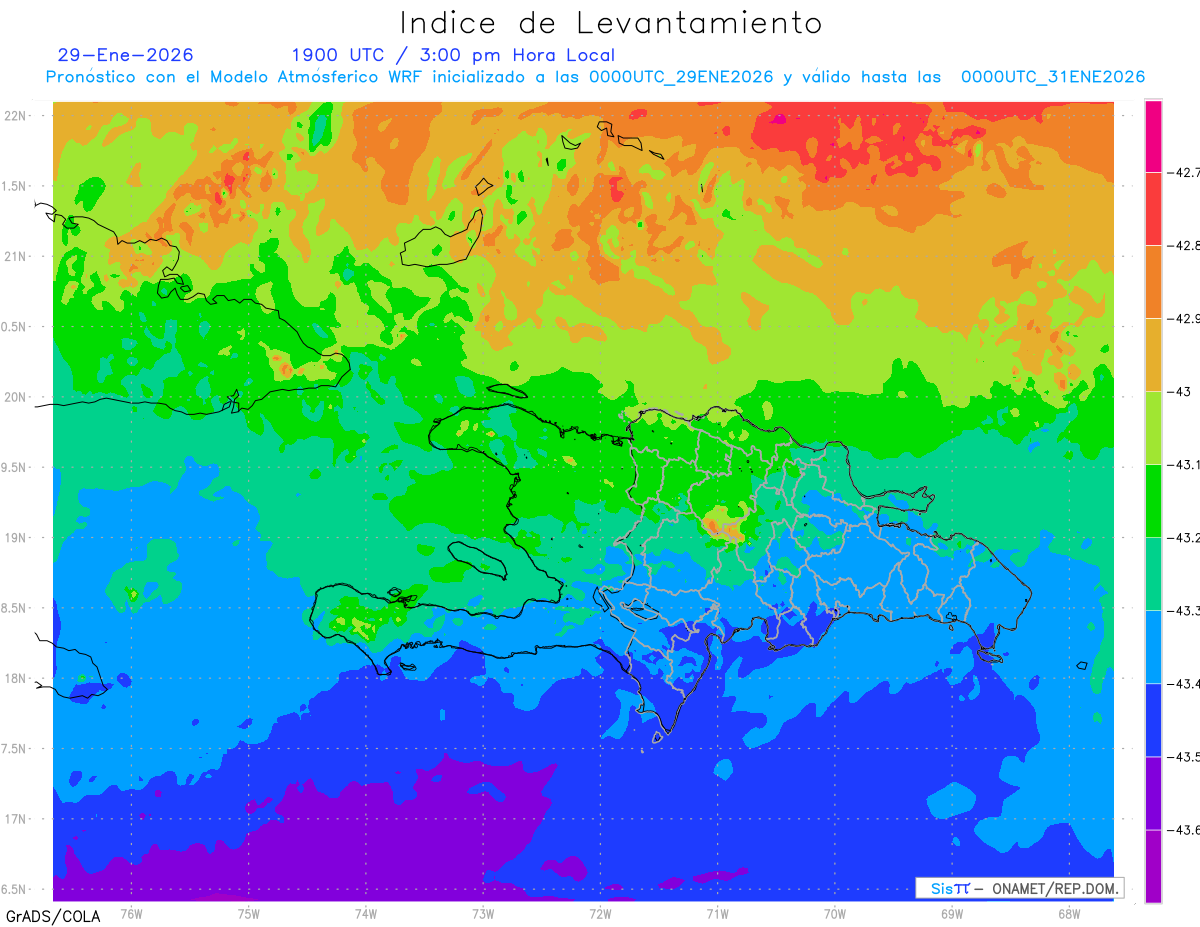Click the '75W' longitude axis label
Screen dimensions: 1200x927
click(x=249, y=913)
